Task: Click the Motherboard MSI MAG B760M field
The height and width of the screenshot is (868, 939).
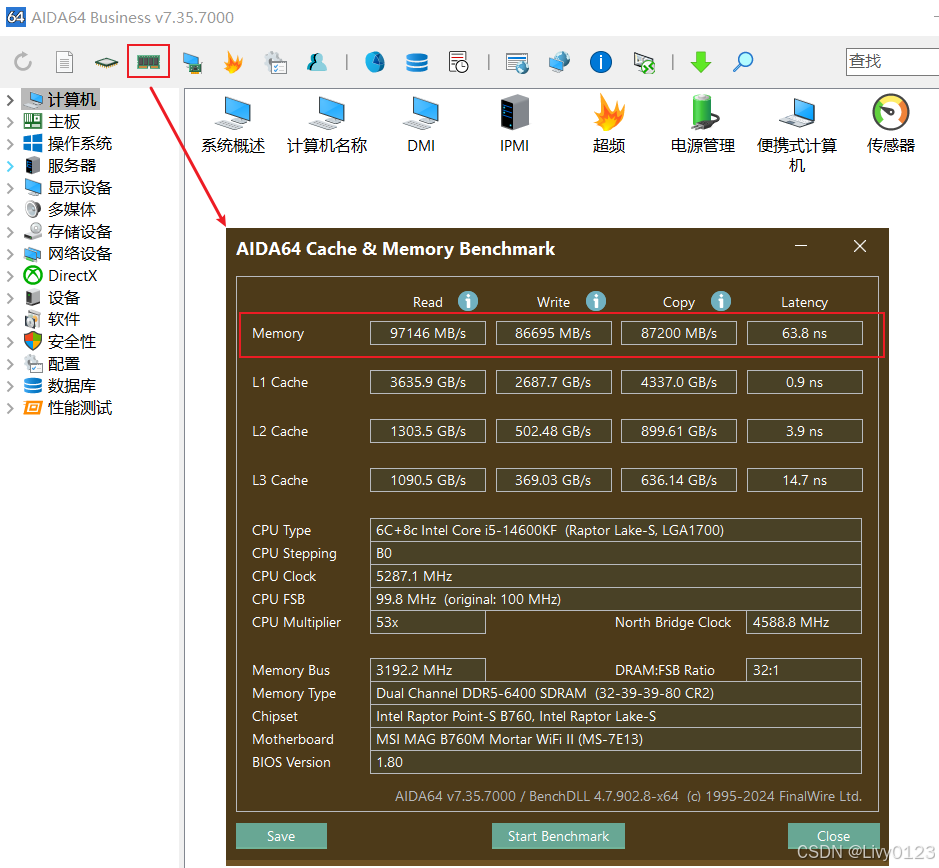Action: pyautogui.click(x=616, y=739)
